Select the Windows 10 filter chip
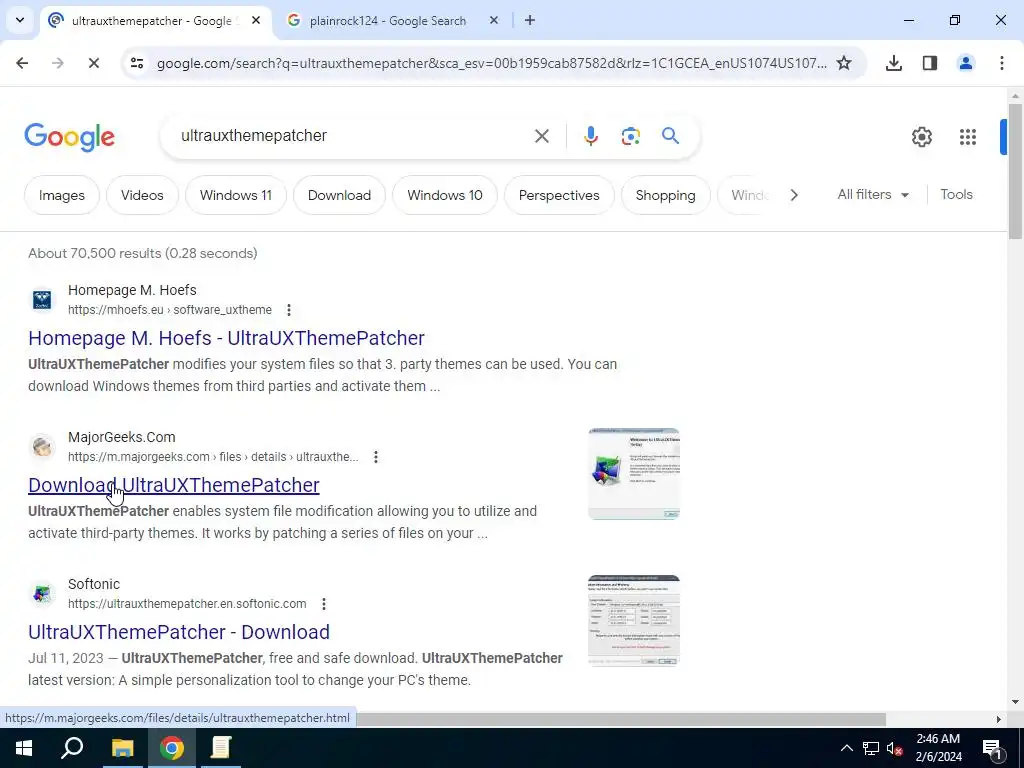This screenshot has height=768, width=1024. [x=445, y=195]
